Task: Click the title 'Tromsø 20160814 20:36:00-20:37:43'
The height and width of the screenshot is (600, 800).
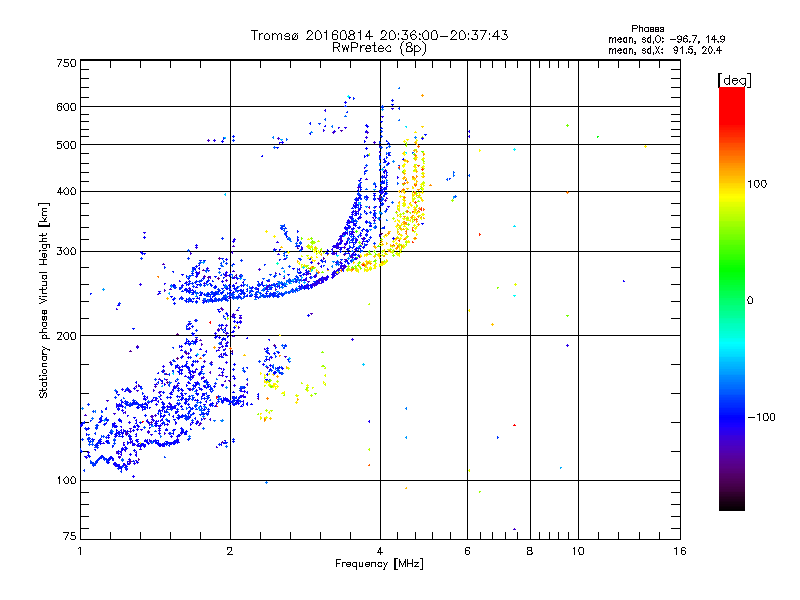Action: (x=380, y=35)
